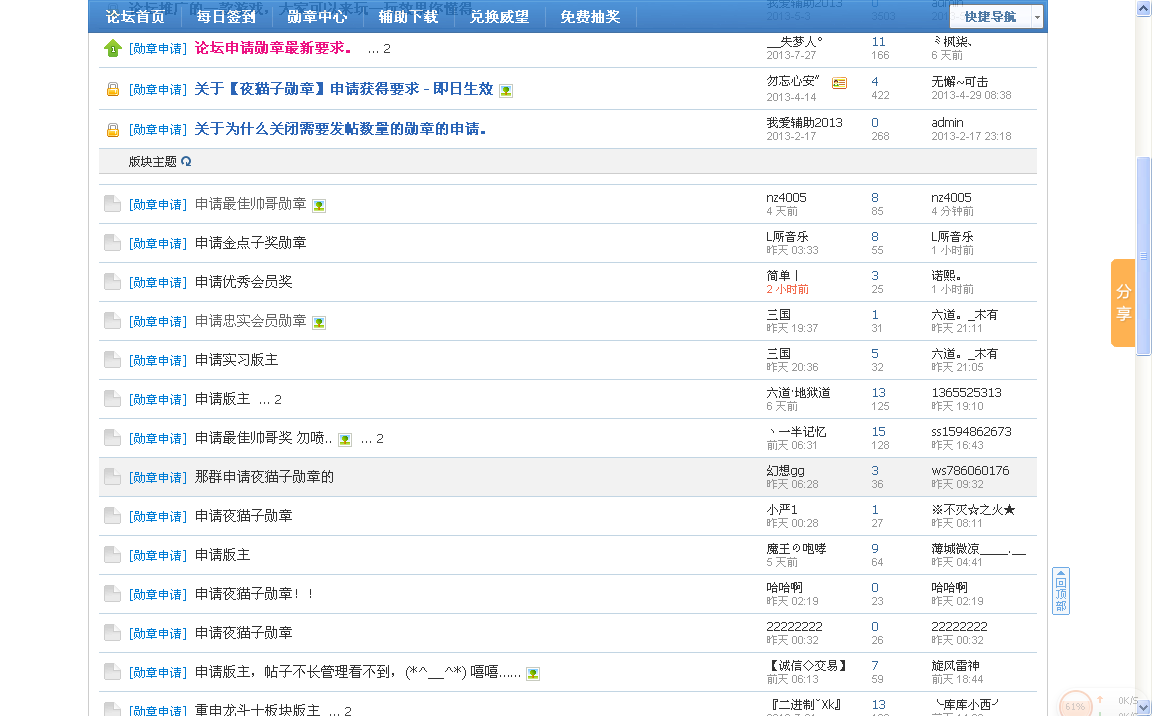The image size is (1152, 716).
Task: Click the orange 分享 side tab
Action: coord(1123,303)
